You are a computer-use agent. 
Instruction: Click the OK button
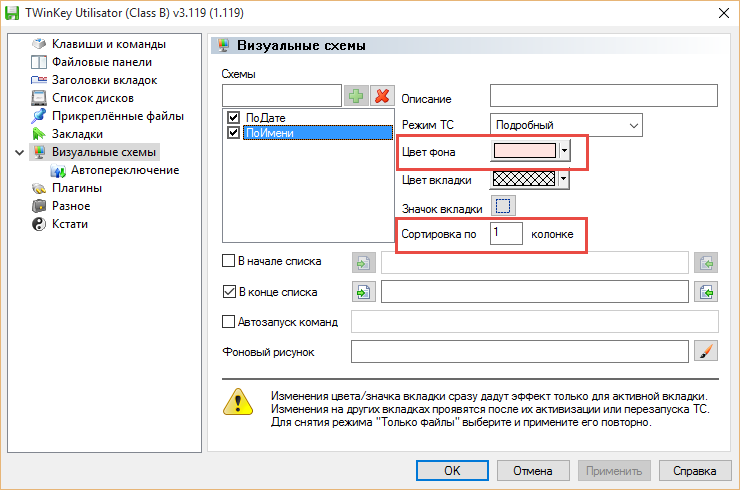click(452, 471)
